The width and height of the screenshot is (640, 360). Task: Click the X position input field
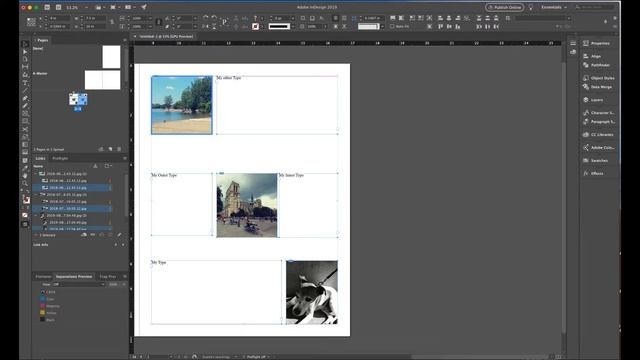pyautogui.click(x=60, y=18)
